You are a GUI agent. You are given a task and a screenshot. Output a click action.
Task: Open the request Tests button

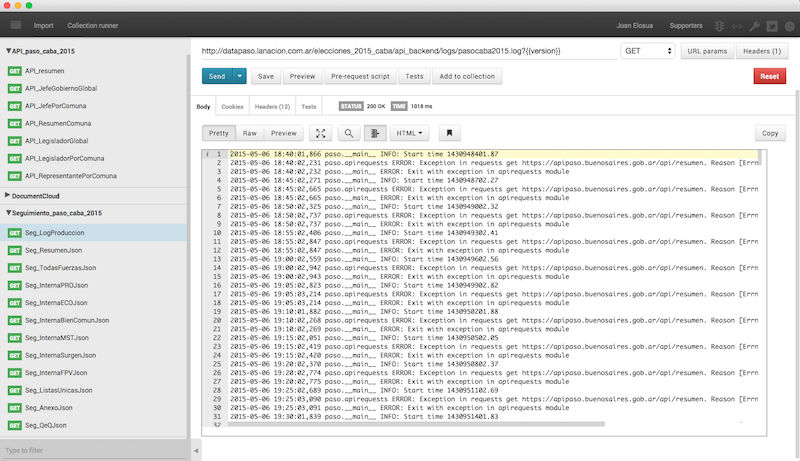(x=414, y=76)
